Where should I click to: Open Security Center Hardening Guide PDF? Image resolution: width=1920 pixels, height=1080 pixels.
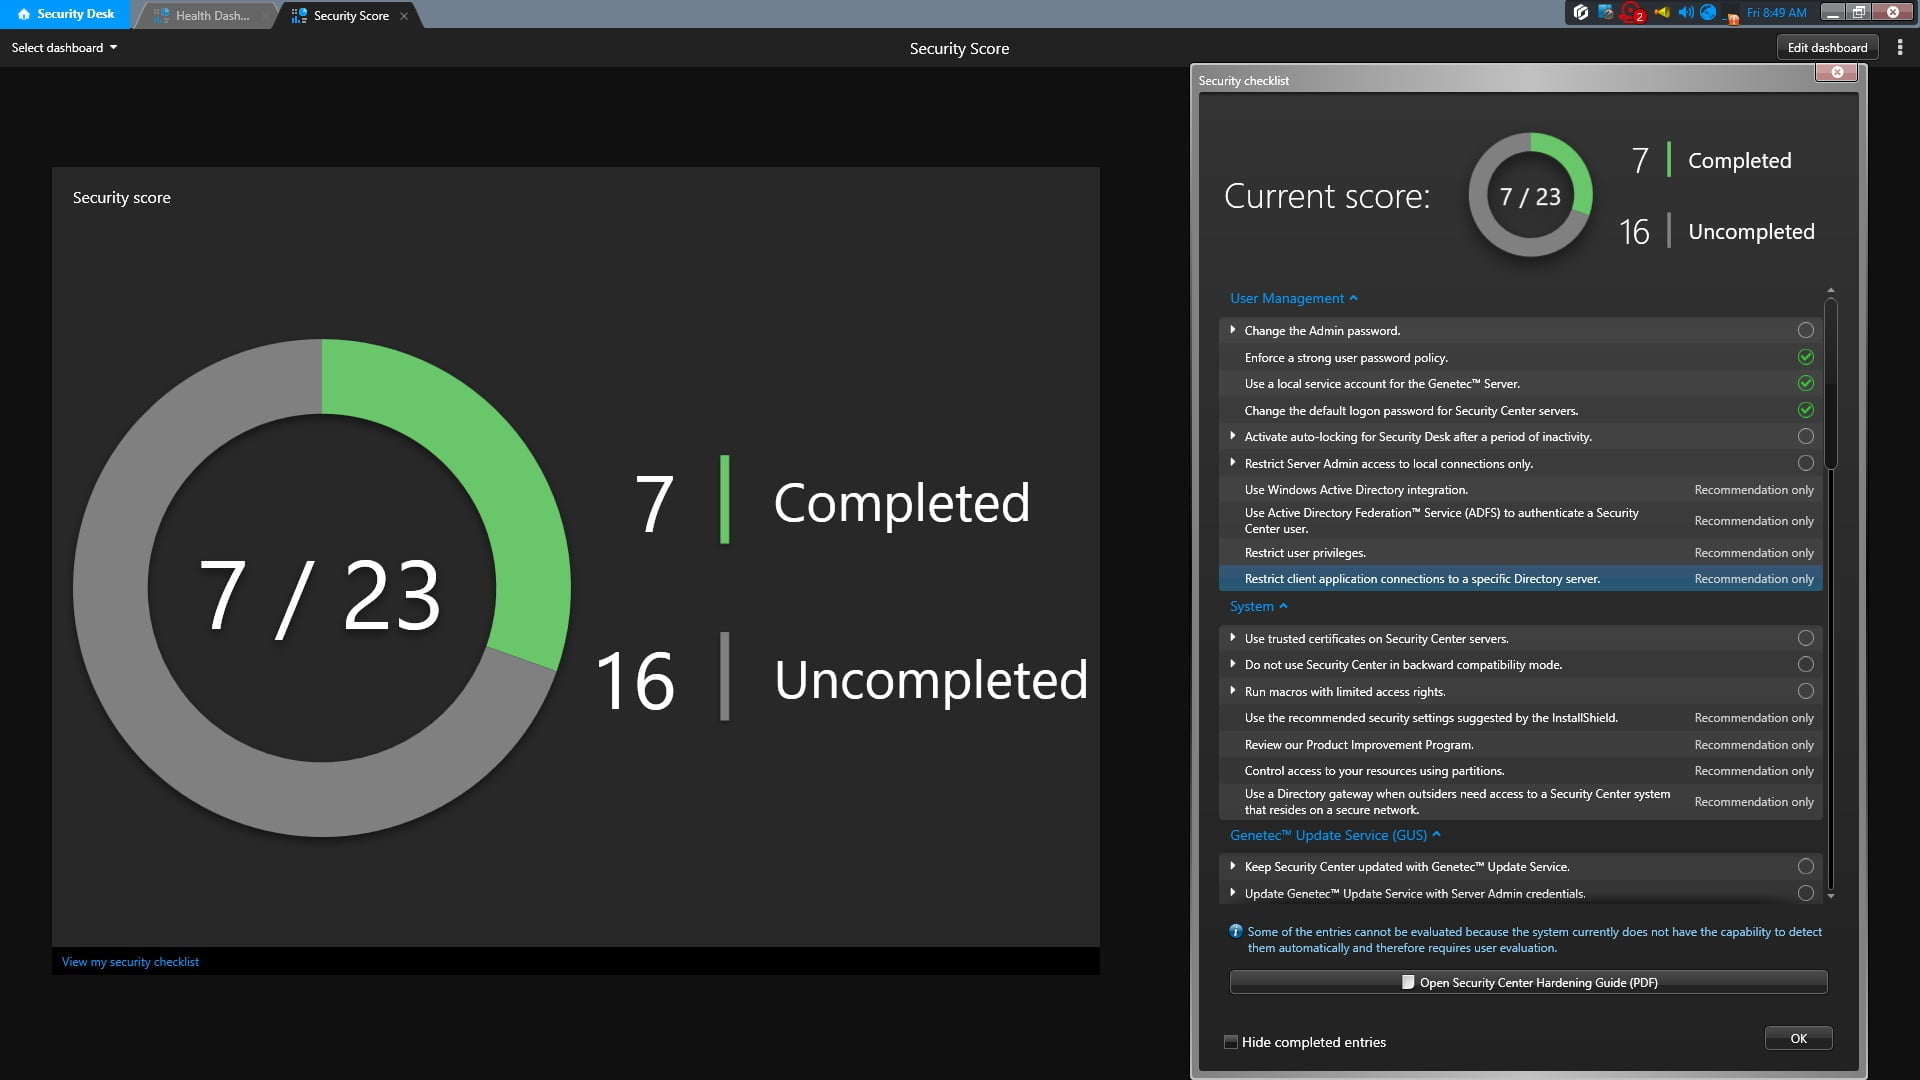tap(1528, 983)
